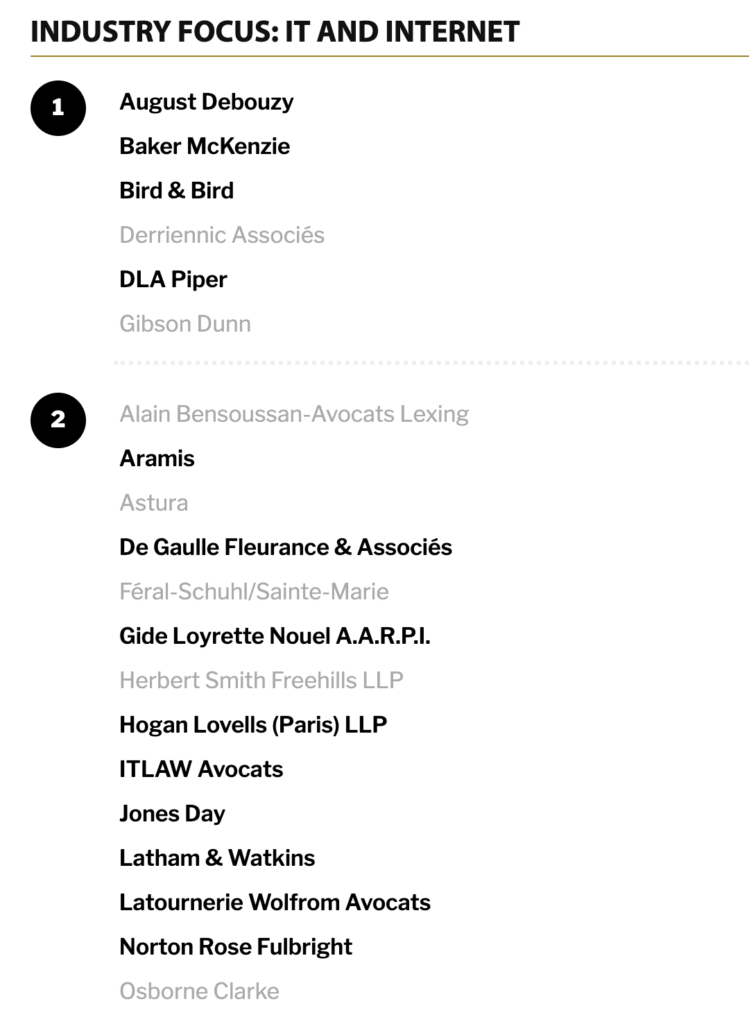
Task: Open De Gaulle Fleurance & Associés
Action: click(285, 547)
